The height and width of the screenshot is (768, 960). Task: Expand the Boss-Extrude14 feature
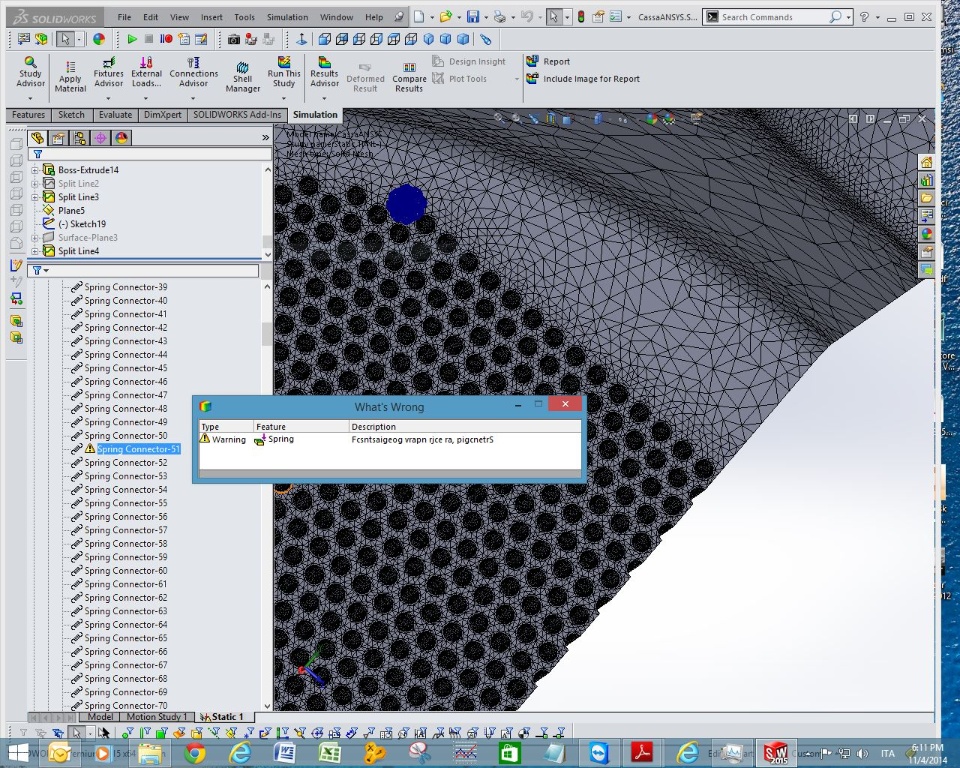click(35, 170)
